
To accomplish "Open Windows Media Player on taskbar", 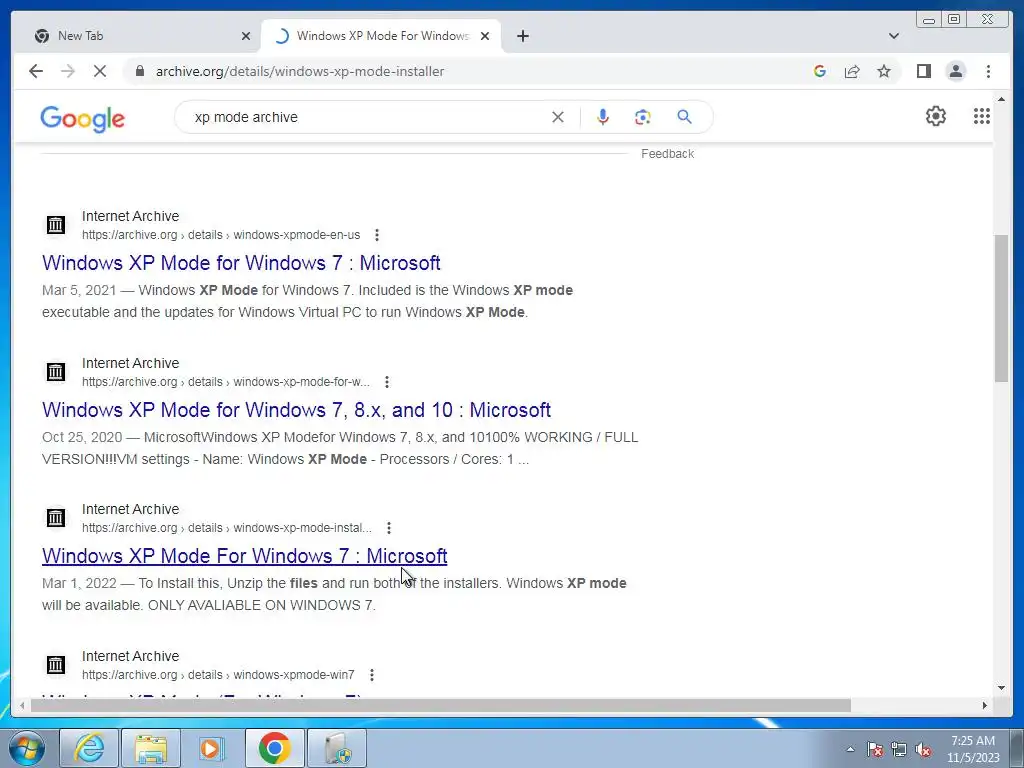I will tap(212, 748).
